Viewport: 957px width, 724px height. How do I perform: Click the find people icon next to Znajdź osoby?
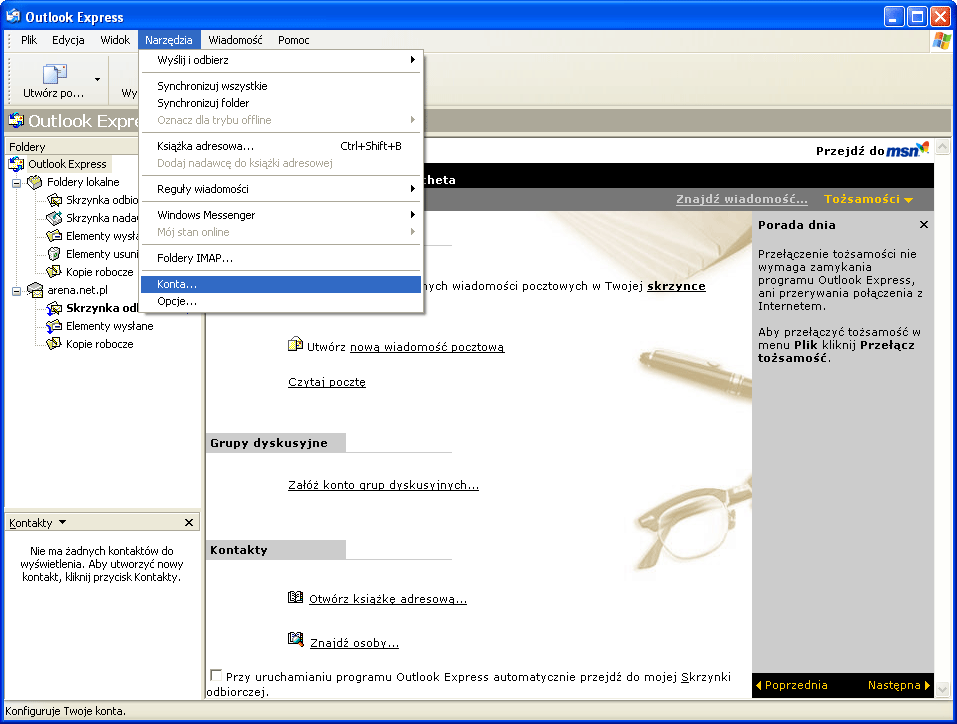click(295, 639)
